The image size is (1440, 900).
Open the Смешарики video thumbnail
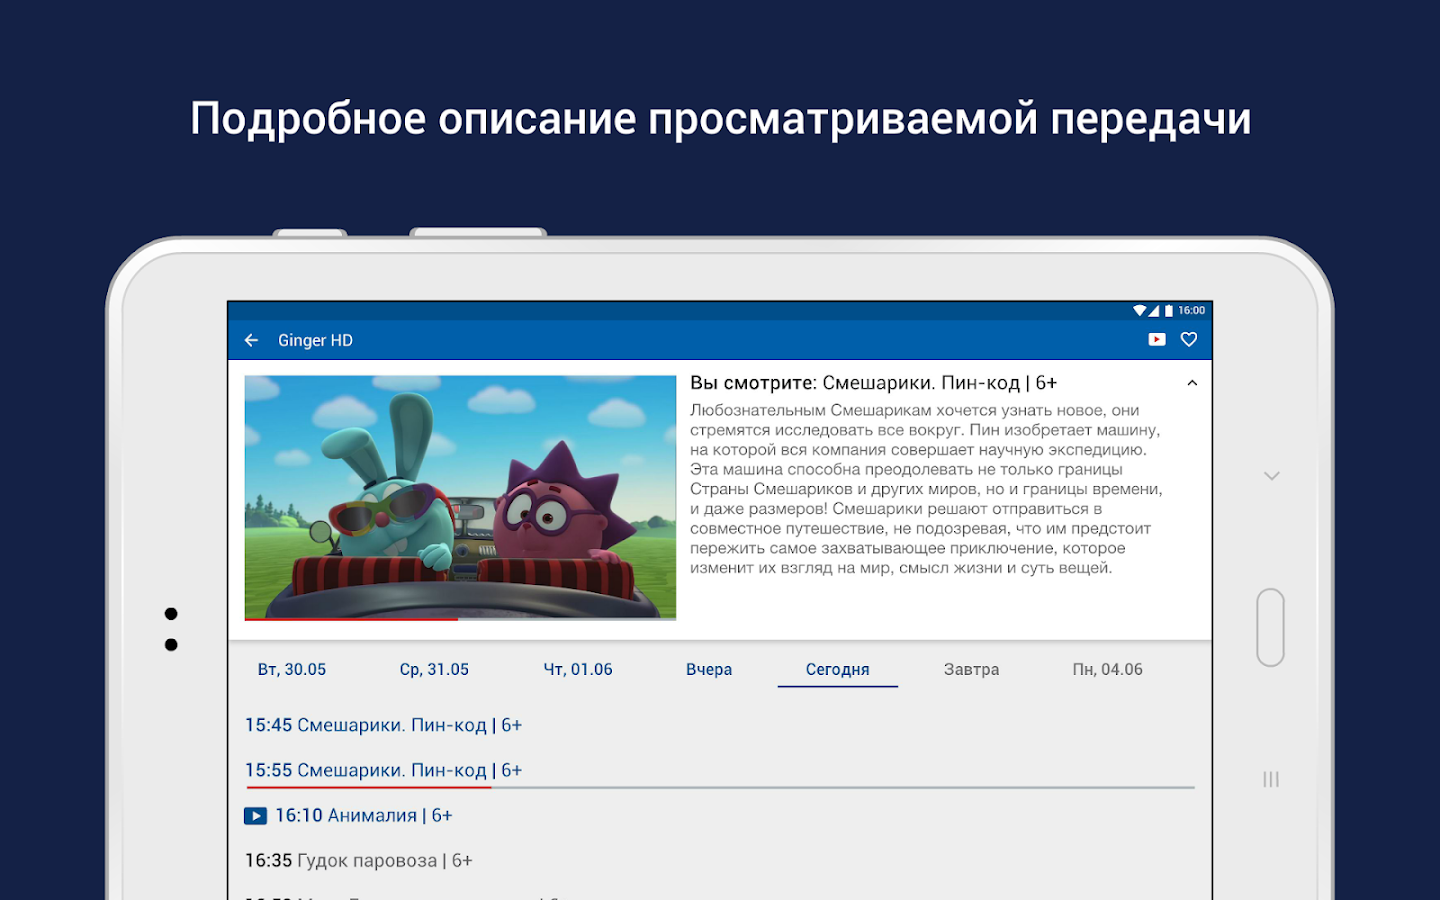(x=460, y=497)
